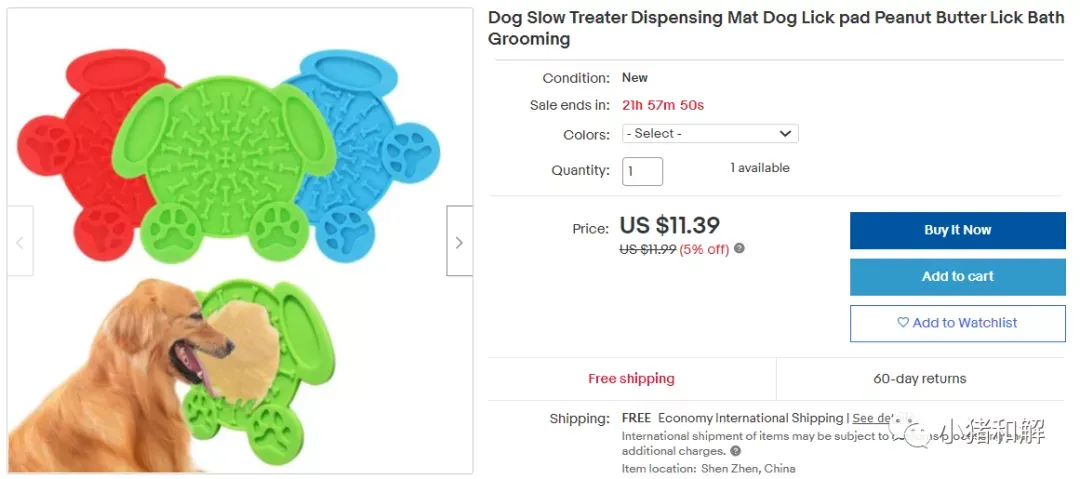The height and width of the screenshot is (479, 1080).
Task: Click the previous image arrow on gallery
Action: 20,242
